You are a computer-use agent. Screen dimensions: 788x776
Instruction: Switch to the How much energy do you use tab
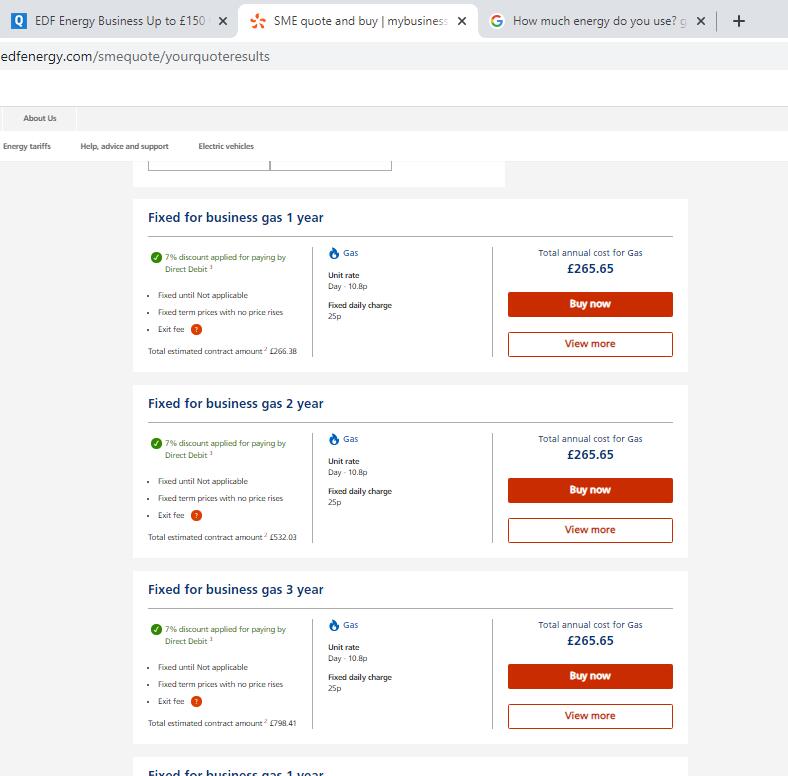[x=597, y=21]
